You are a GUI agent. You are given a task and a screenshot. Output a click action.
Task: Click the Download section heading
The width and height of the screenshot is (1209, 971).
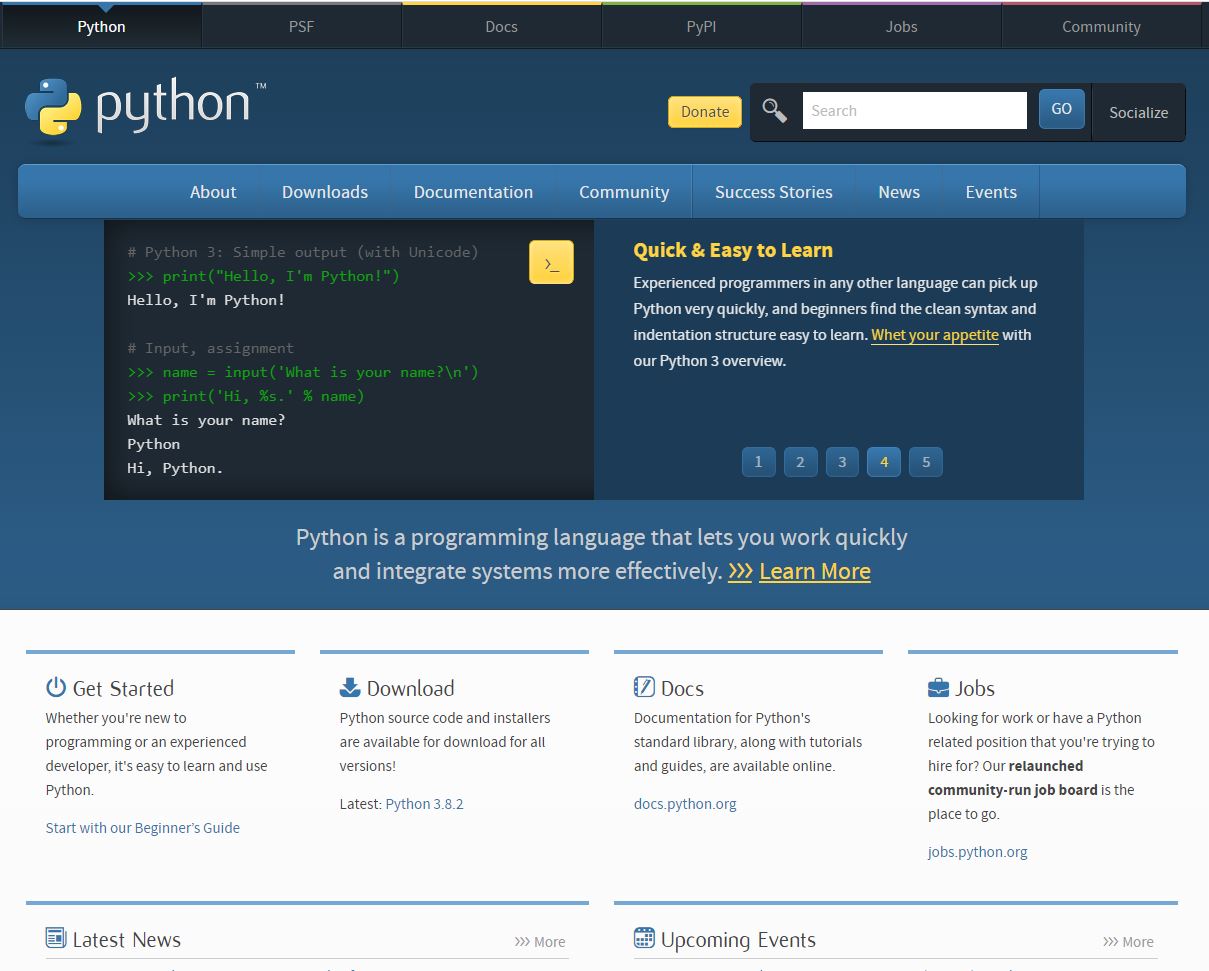[x=410, y=688]
